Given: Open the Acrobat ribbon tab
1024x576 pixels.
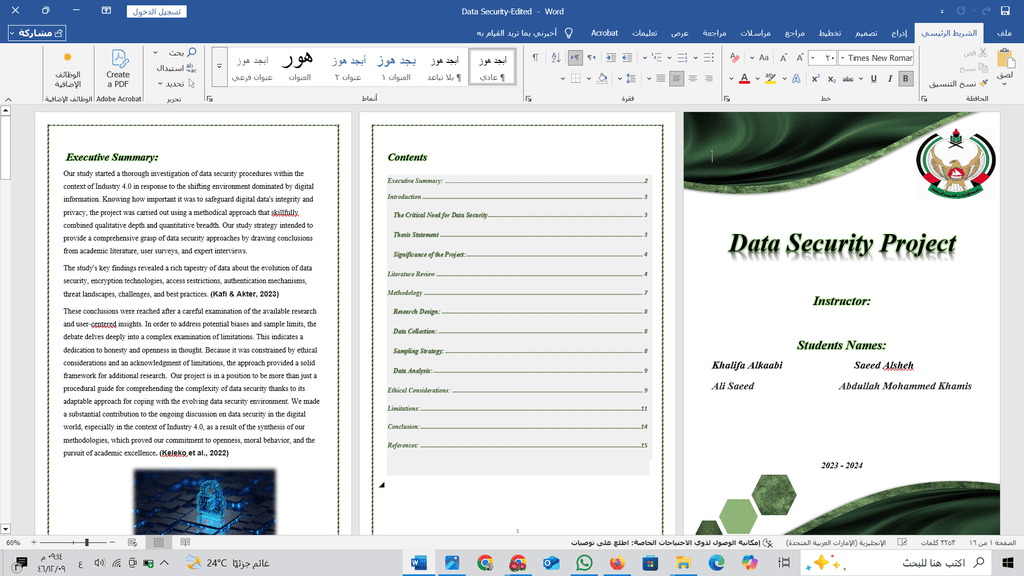Looking at the screenshot, I should coord(604,33).
